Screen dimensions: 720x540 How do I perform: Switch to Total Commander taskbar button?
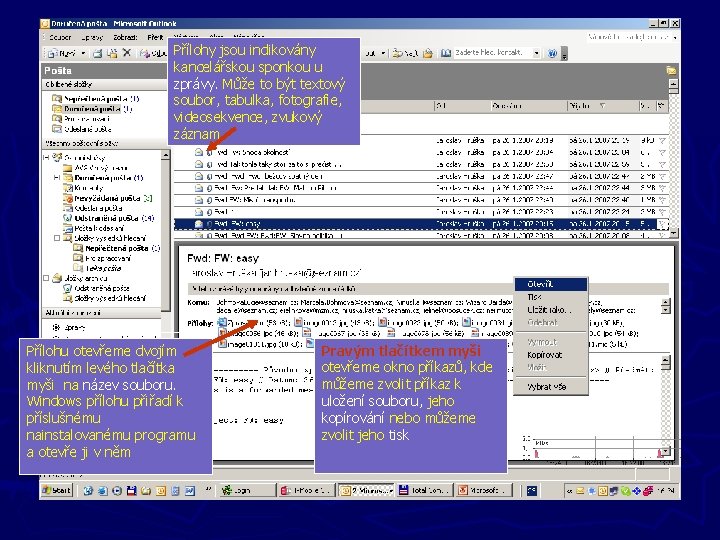[425, 490]
